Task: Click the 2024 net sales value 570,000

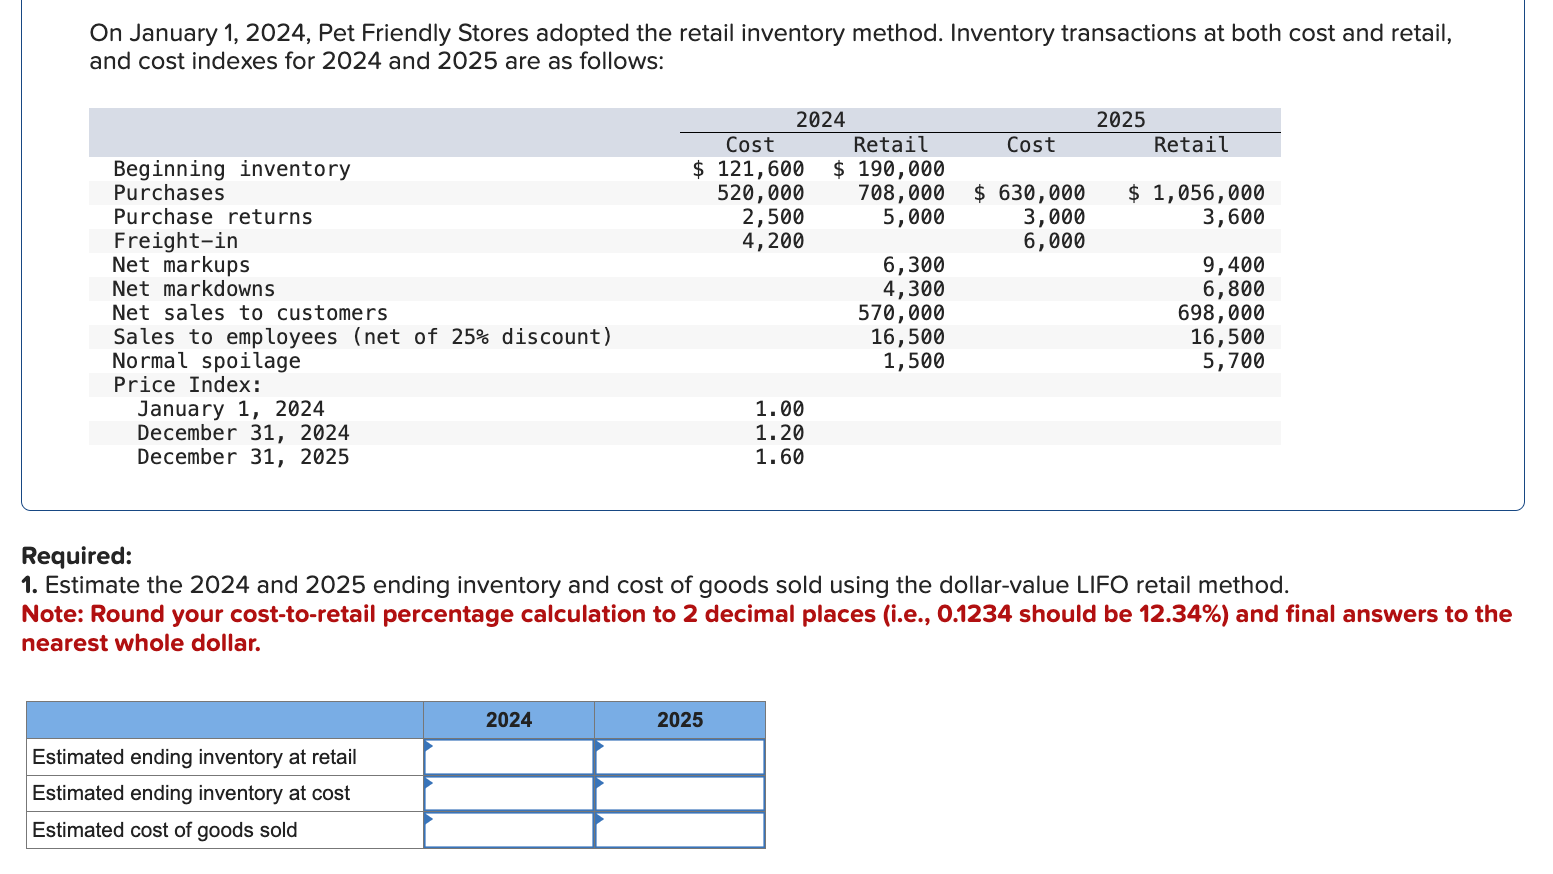Action: coord(901,313)
